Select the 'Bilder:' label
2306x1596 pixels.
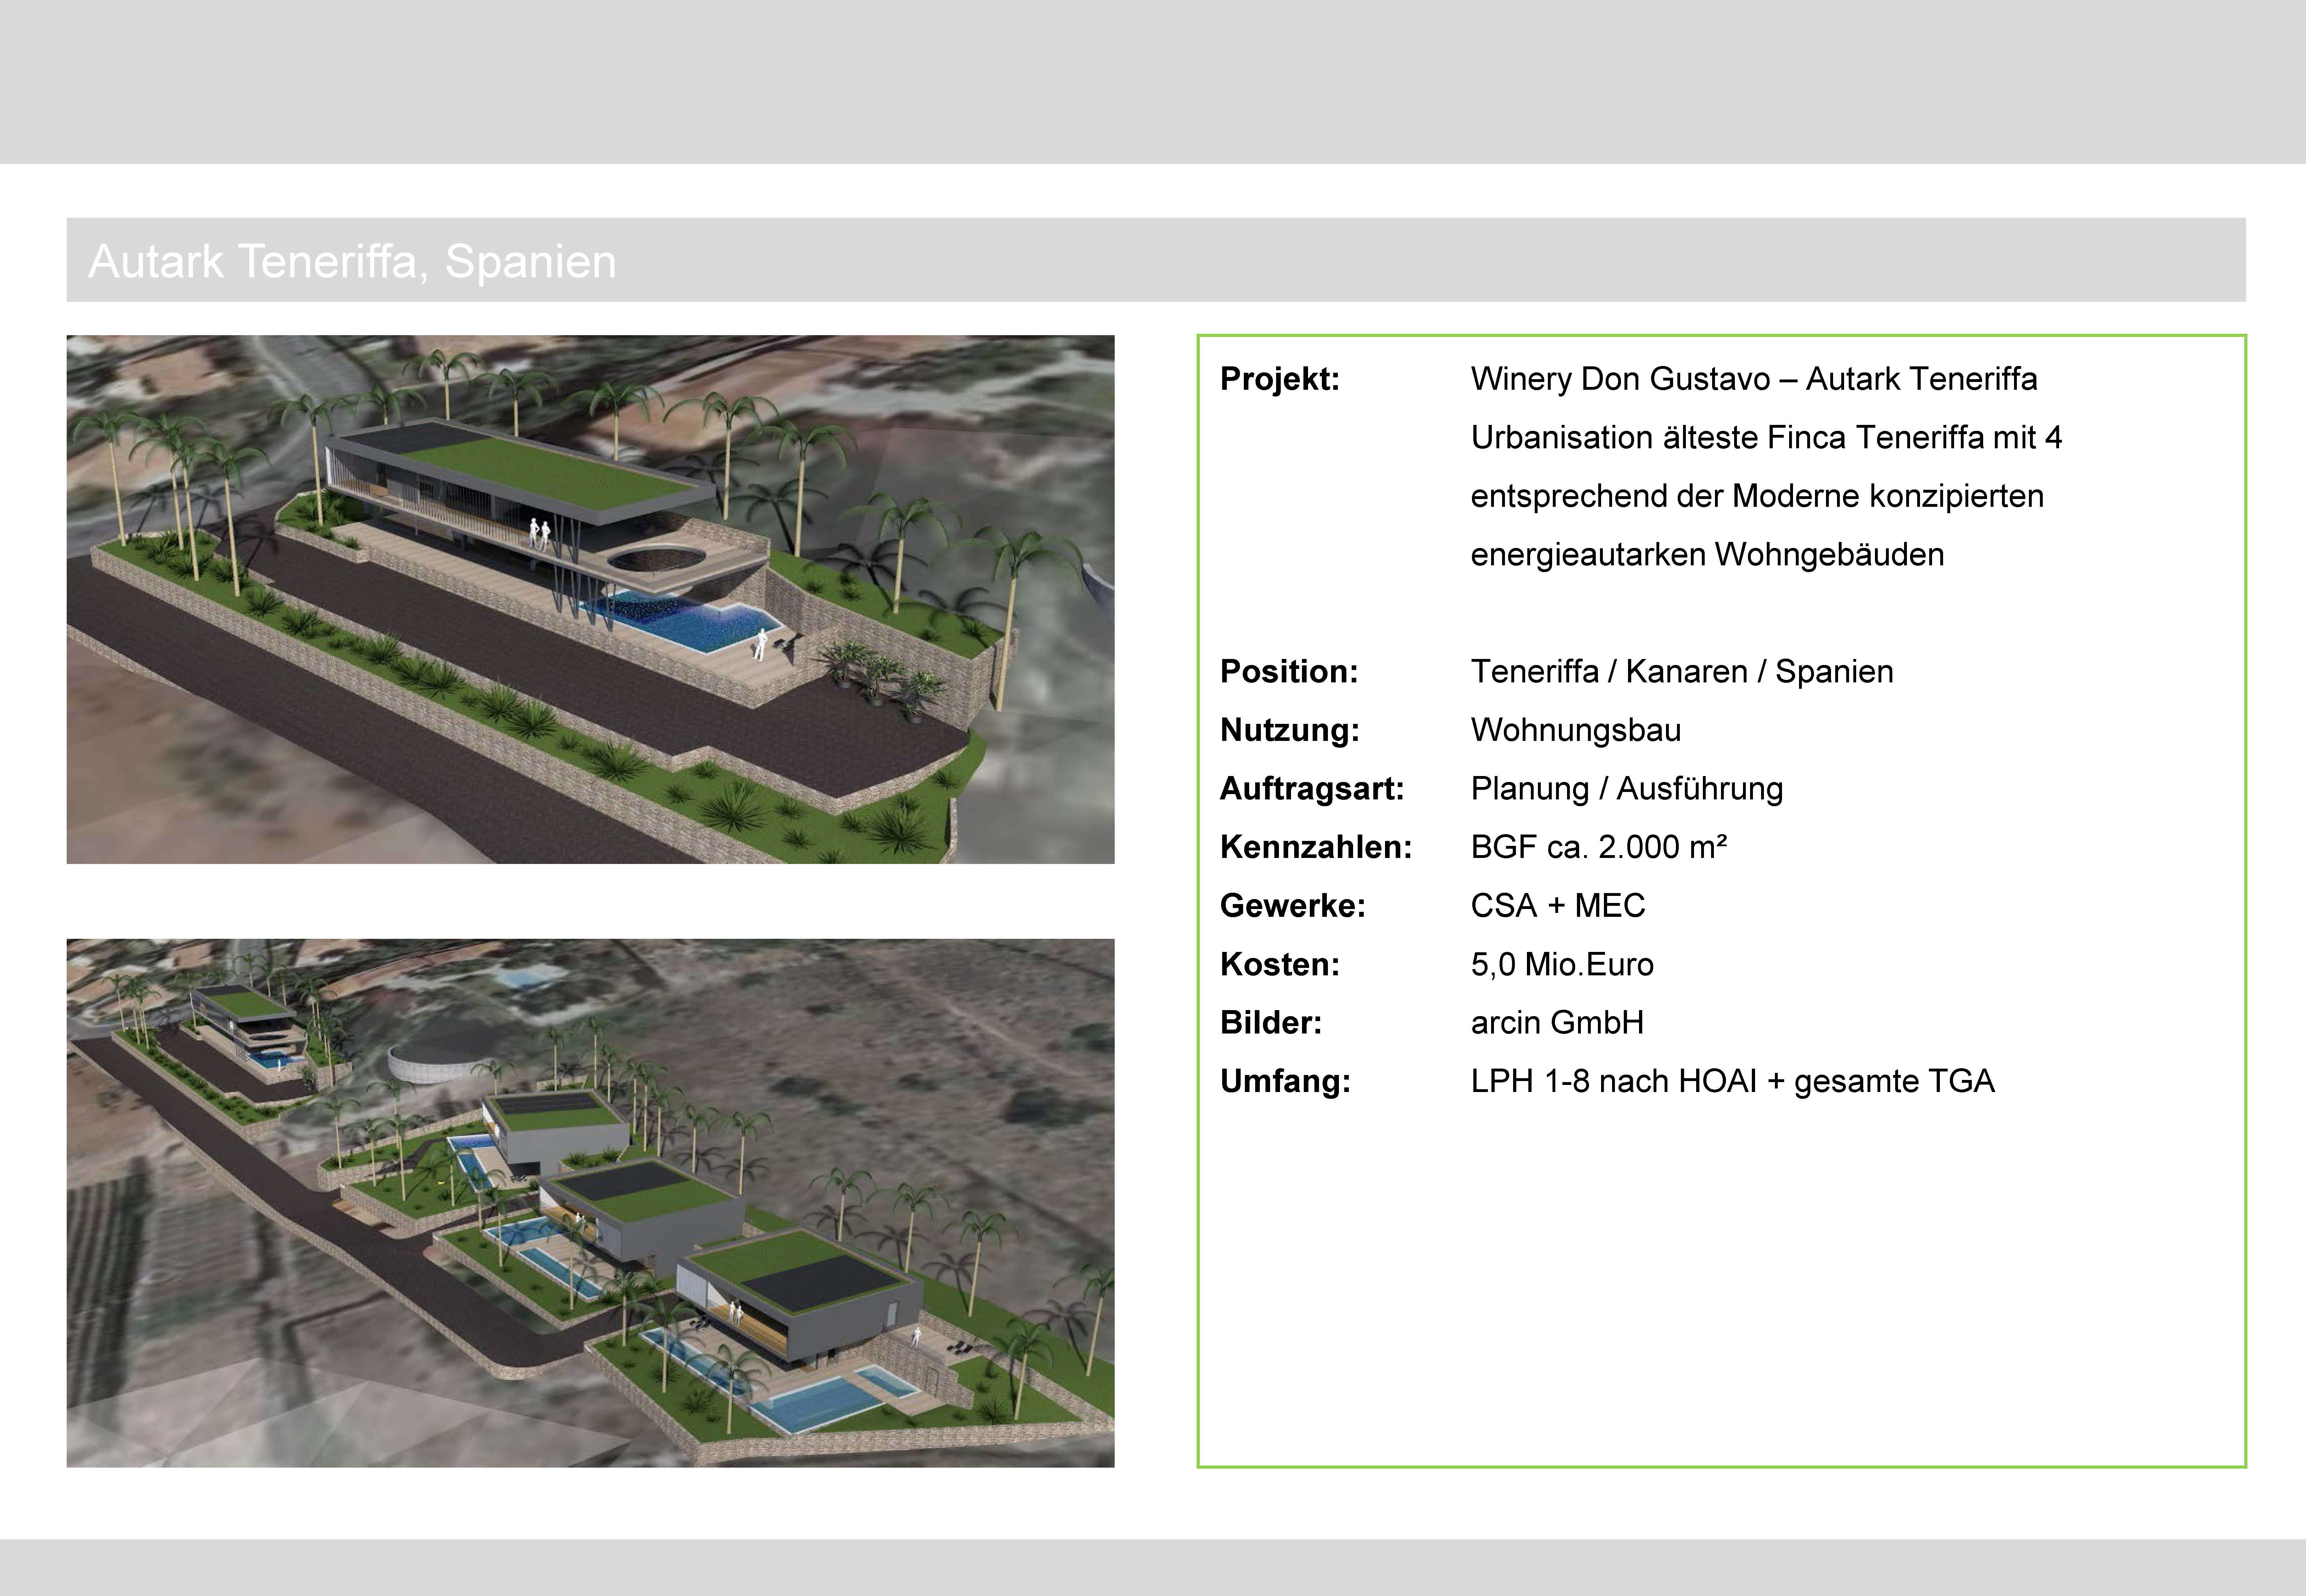point(1271,1022)
